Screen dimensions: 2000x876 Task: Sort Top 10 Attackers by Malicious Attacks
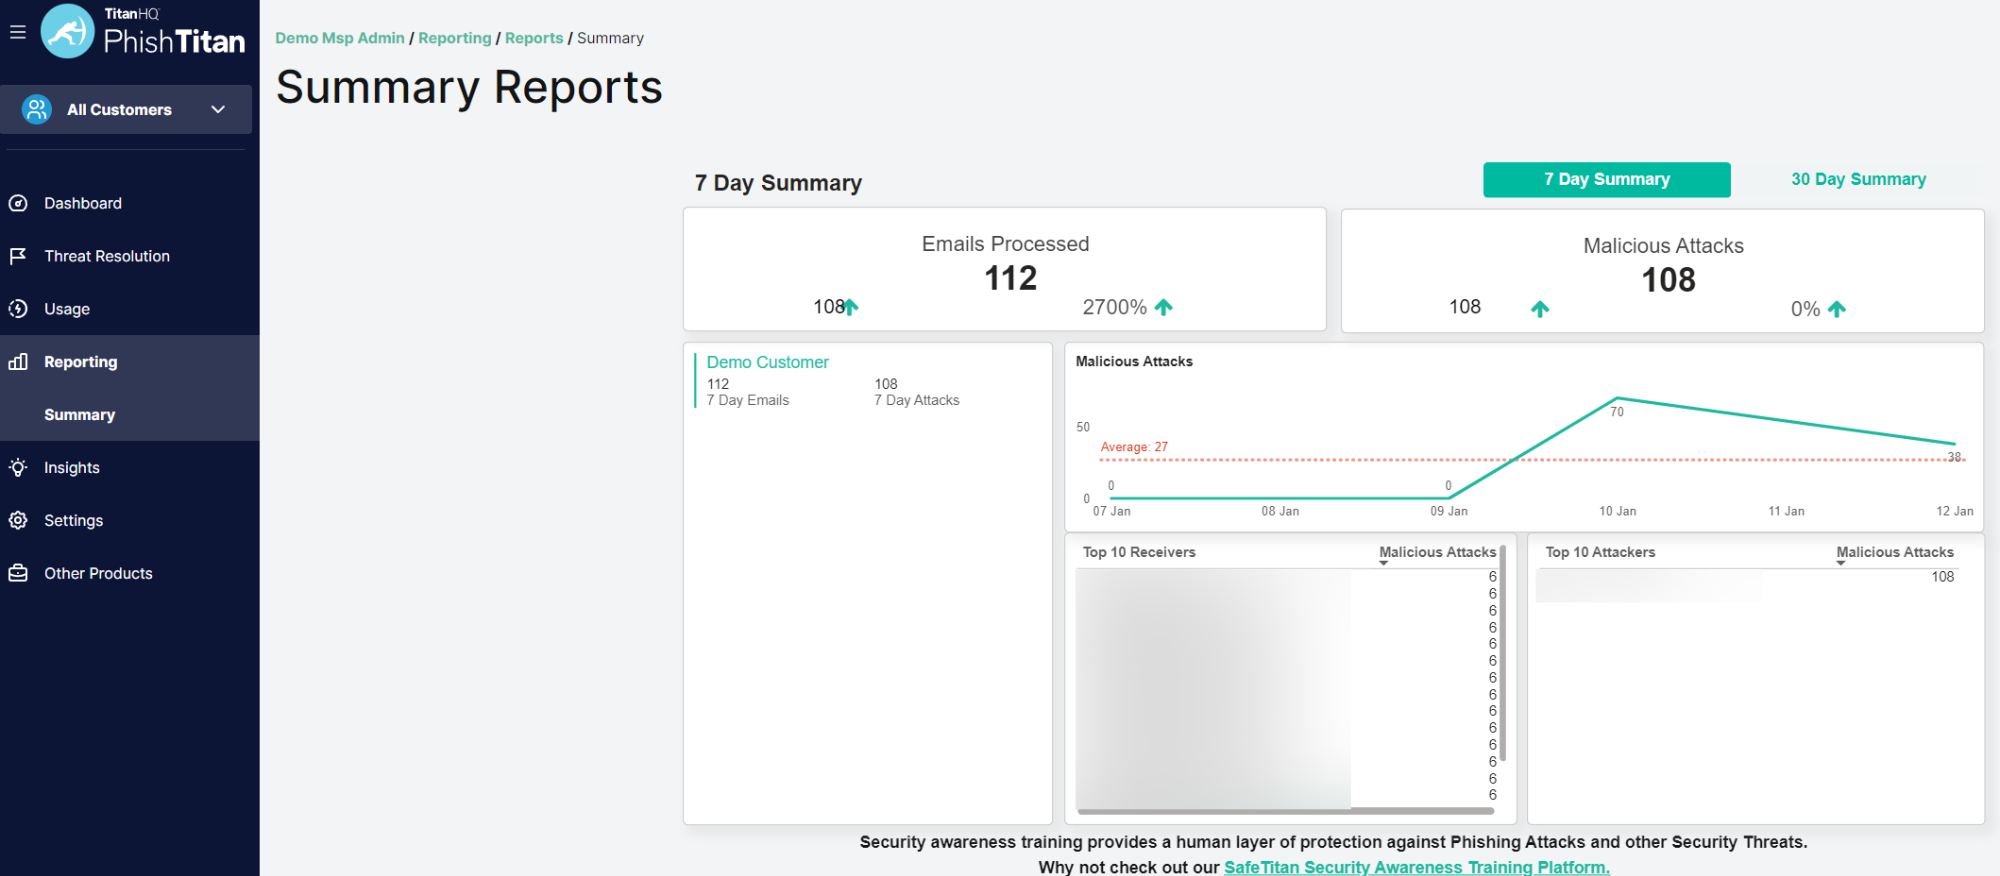tap(1894, 552)
